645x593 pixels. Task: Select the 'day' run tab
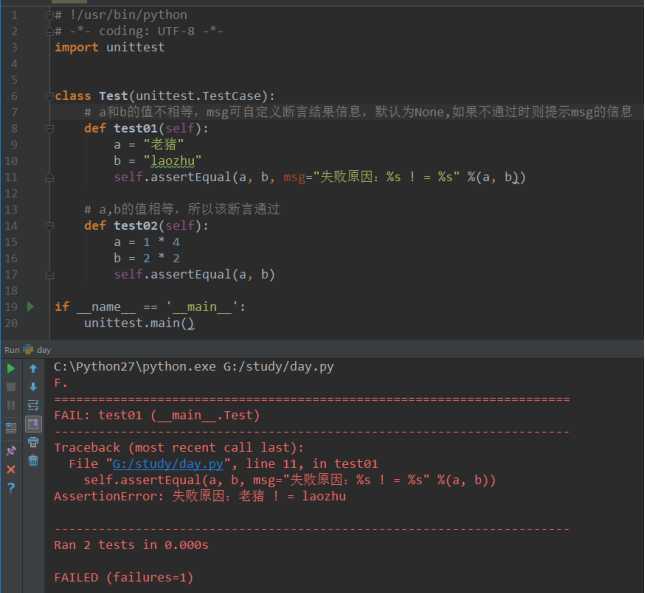[x=37, y=350]
